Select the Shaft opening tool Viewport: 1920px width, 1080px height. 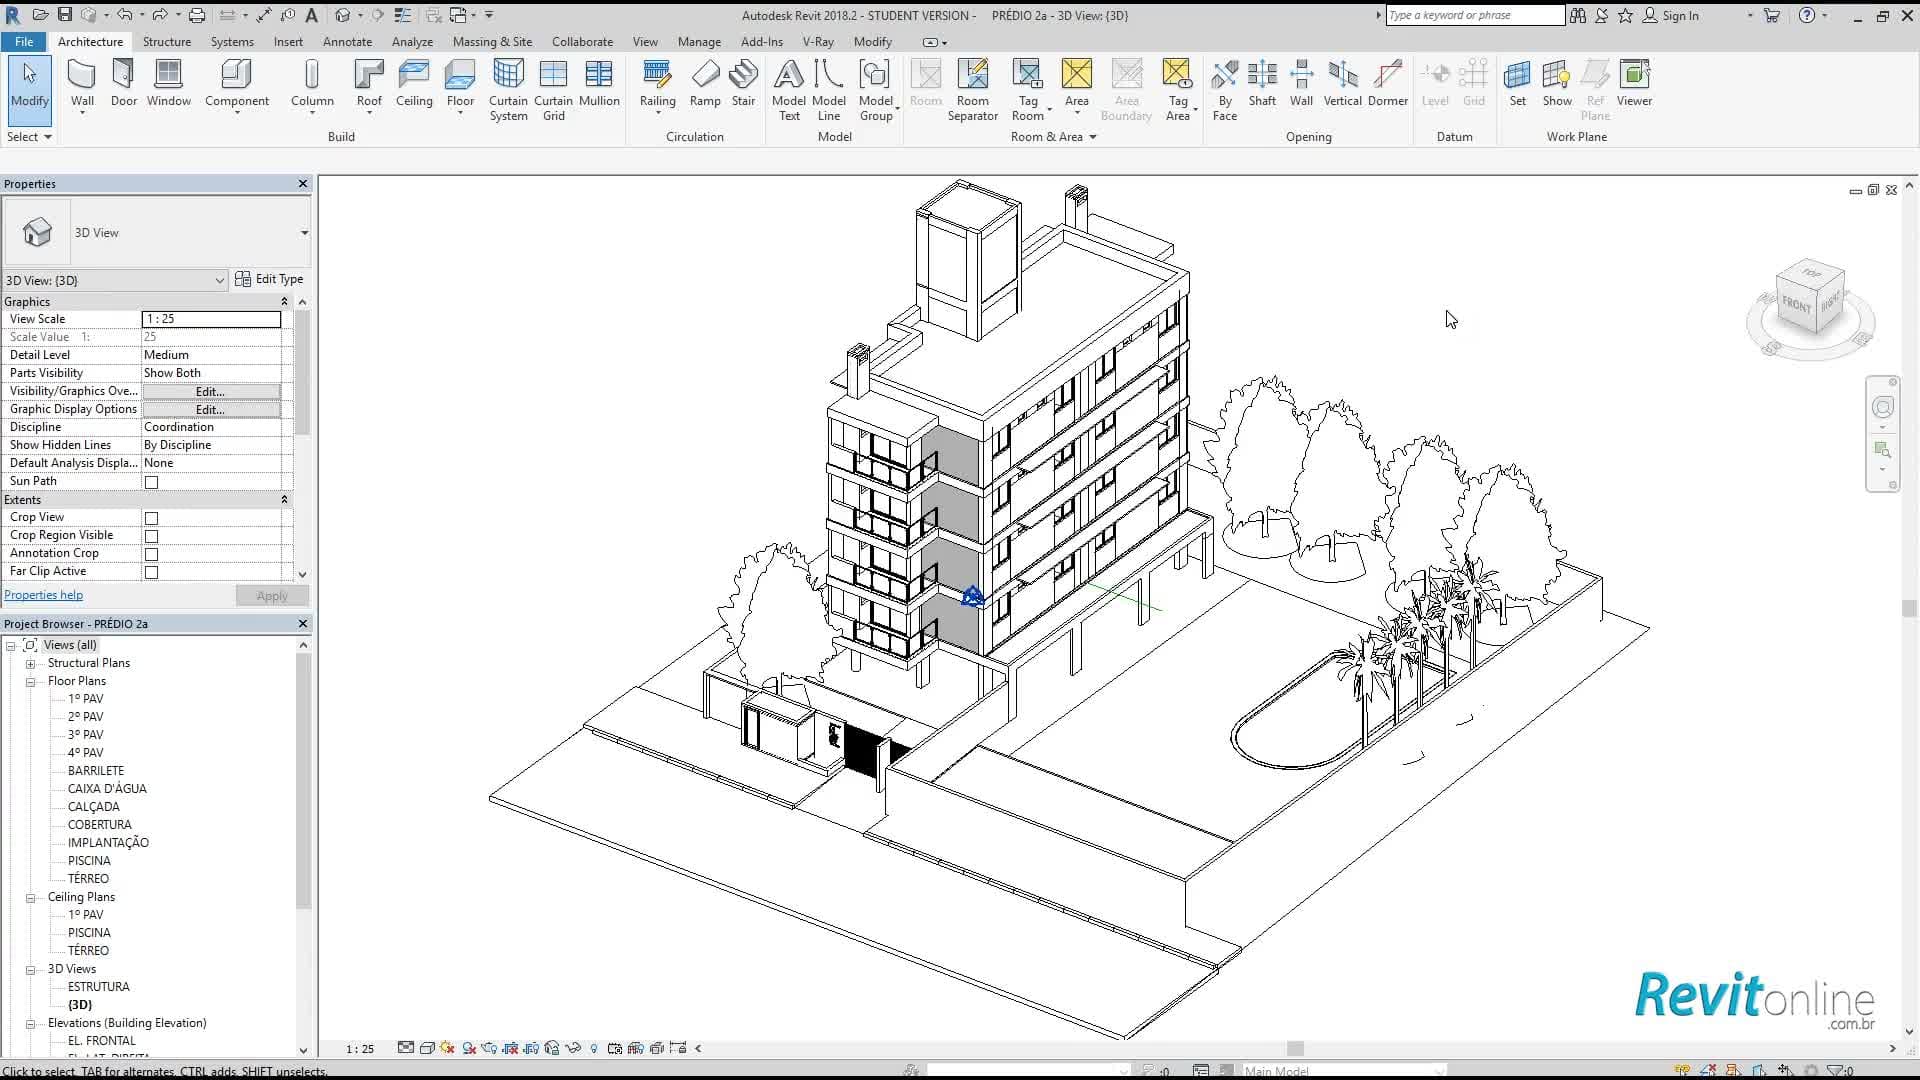[1262, 84]
